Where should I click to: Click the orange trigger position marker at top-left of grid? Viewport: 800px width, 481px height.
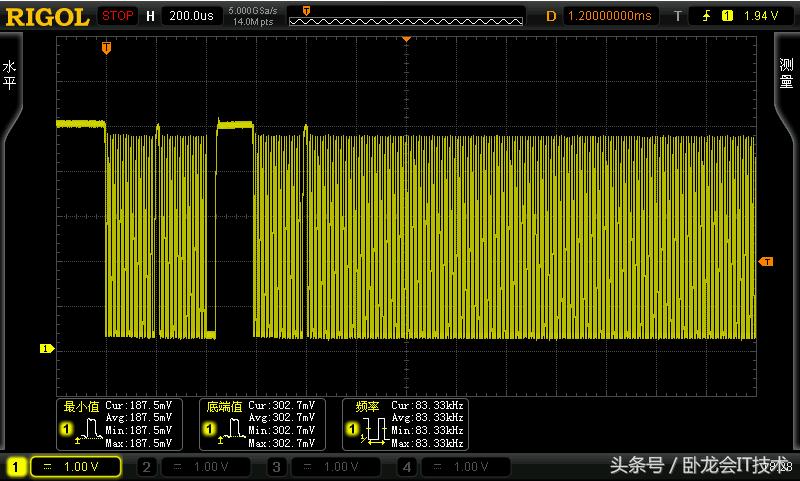(x=106, y=47)
